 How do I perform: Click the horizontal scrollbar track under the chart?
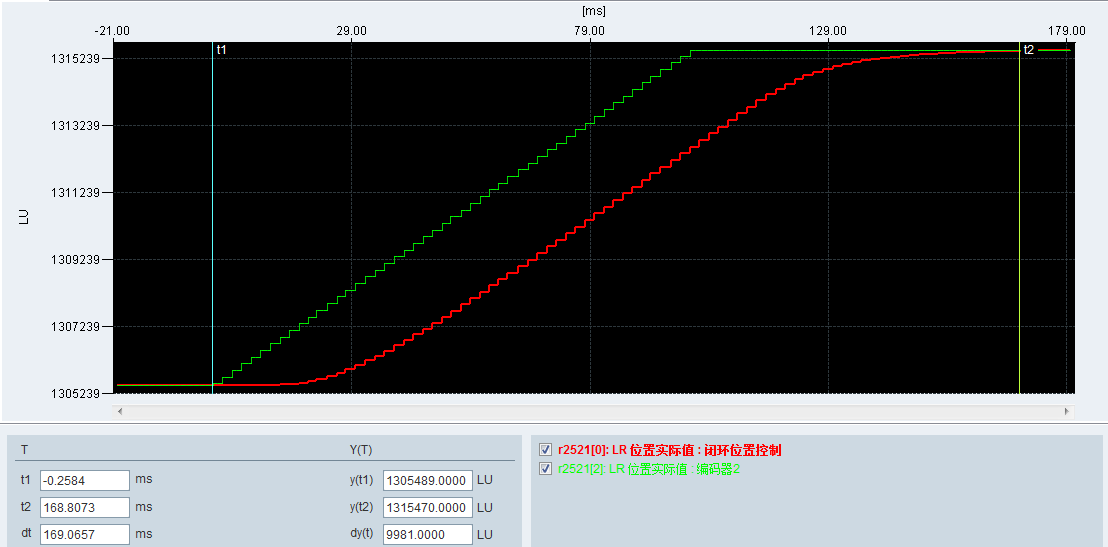click(x=594, y=411)
